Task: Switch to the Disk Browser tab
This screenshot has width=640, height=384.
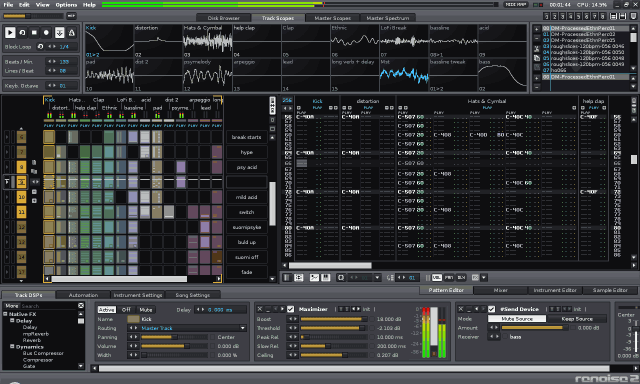Action: pos(223,18)
